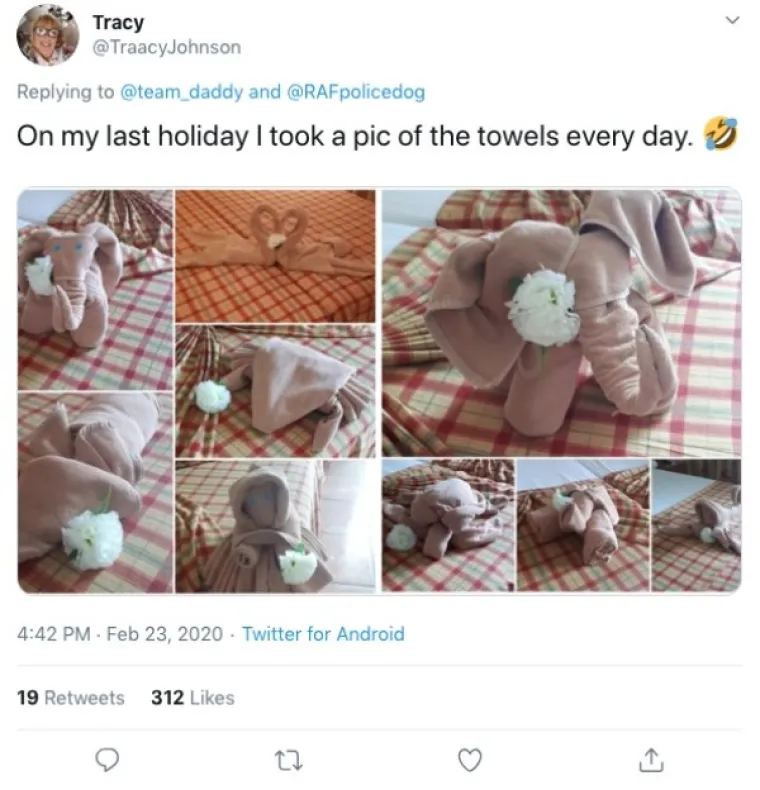The height and width of the screenshot is (790, 760).
Task: Open the @TraacyJohnson handle
Action: 166,47
